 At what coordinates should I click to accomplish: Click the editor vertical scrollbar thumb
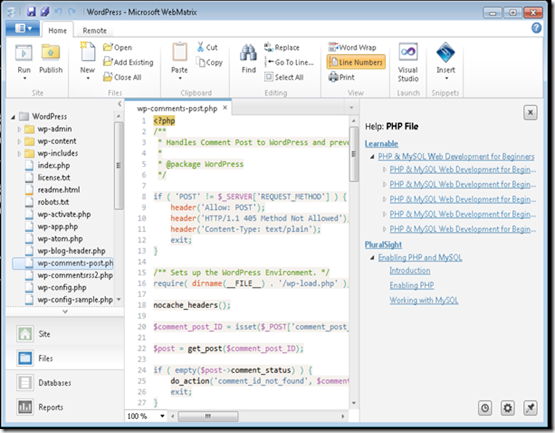[x=353, y=154]
